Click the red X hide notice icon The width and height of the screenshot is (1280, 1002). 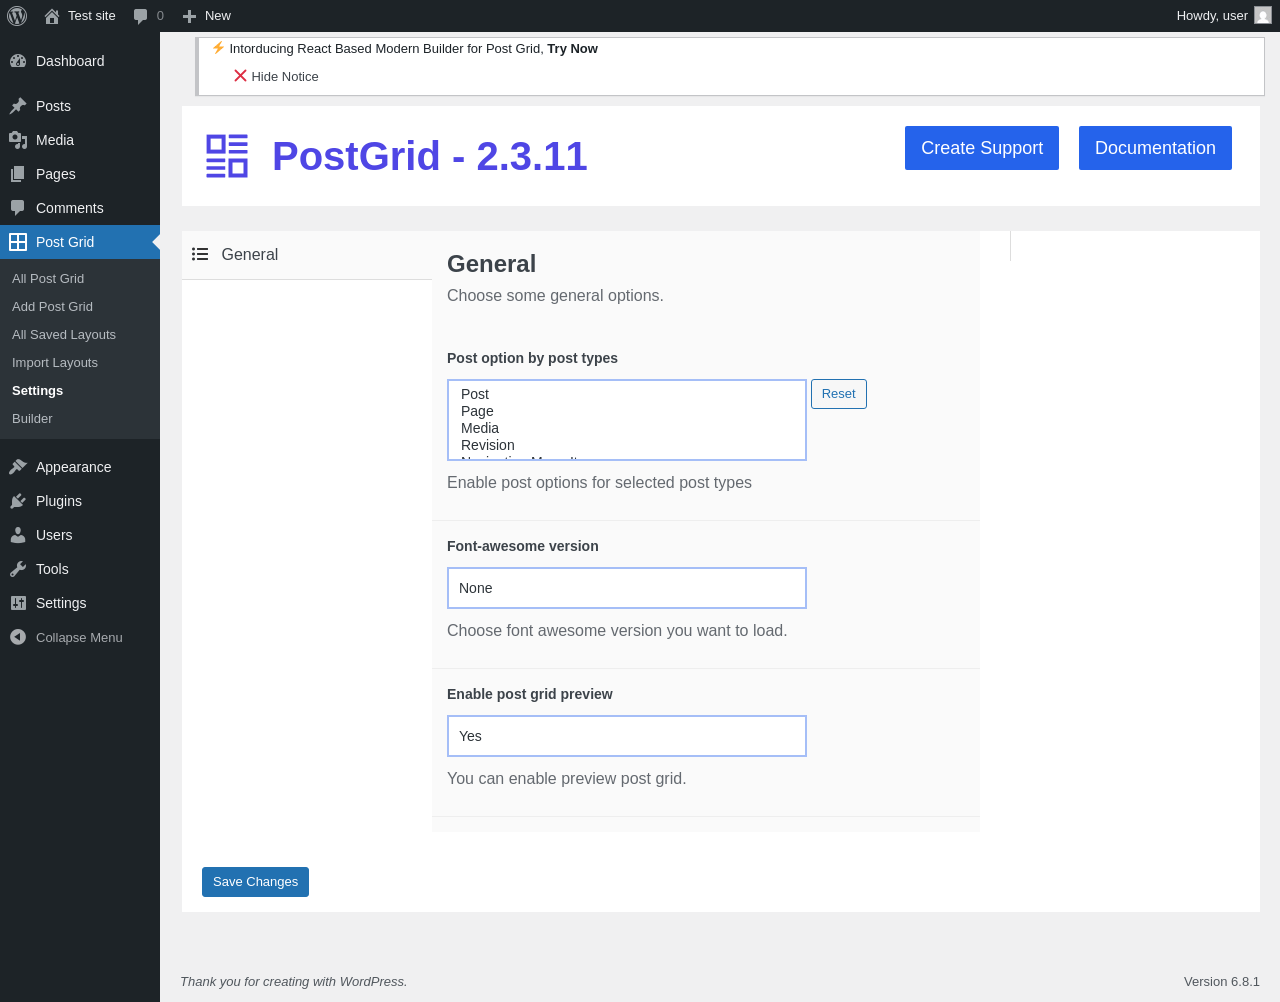(x=240, y=76)
